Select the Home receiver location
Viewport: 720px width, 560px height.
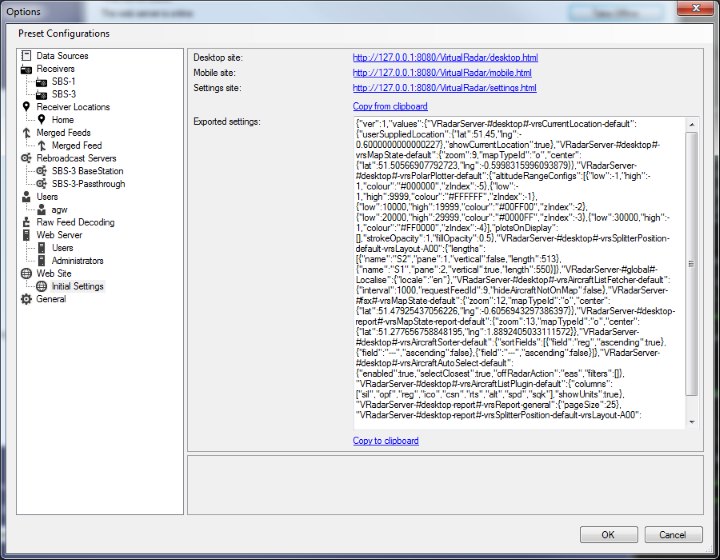coord(62,120)
